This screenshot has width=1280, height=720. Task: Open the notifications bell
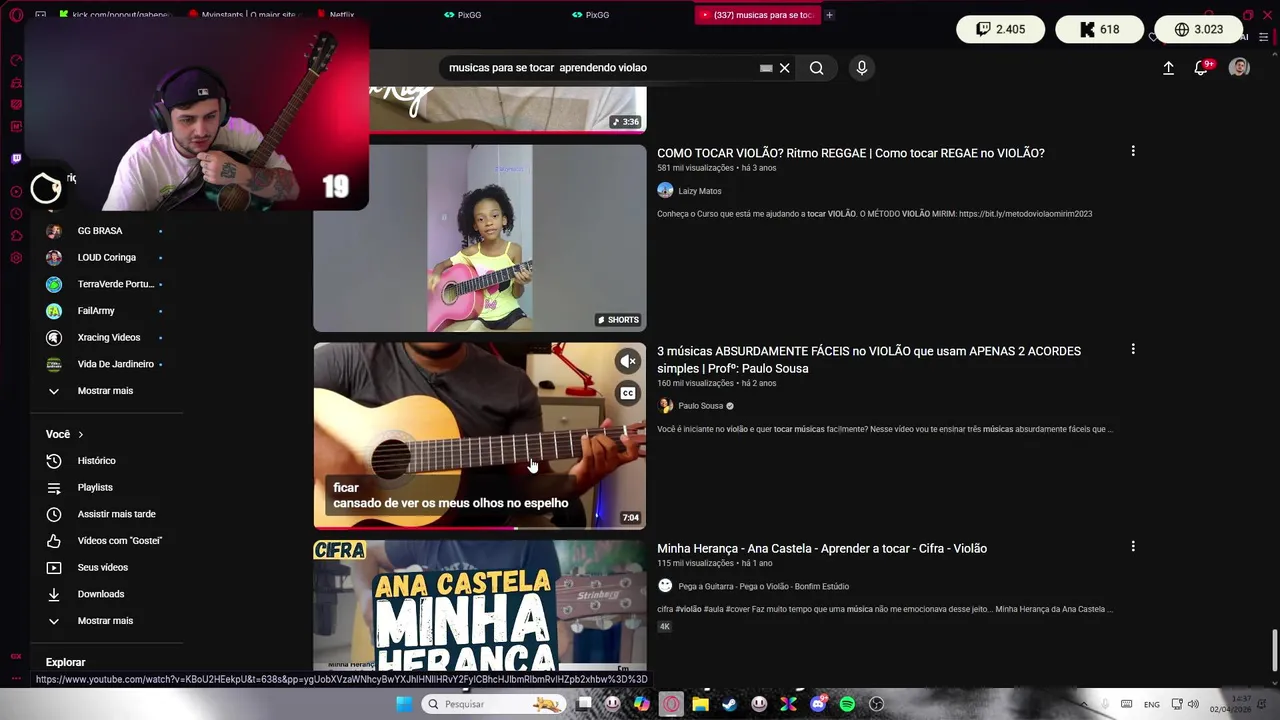pos(1201,68)
